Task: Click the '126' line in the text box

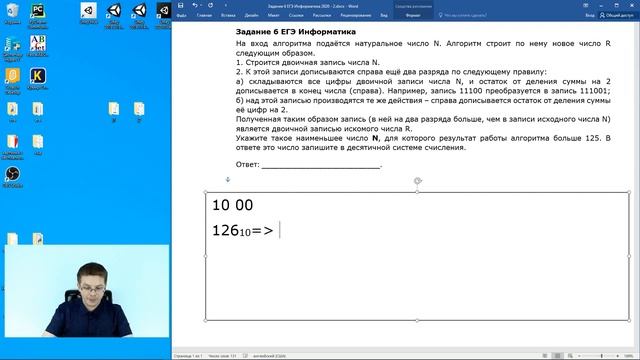Action: tap(242, 231)
